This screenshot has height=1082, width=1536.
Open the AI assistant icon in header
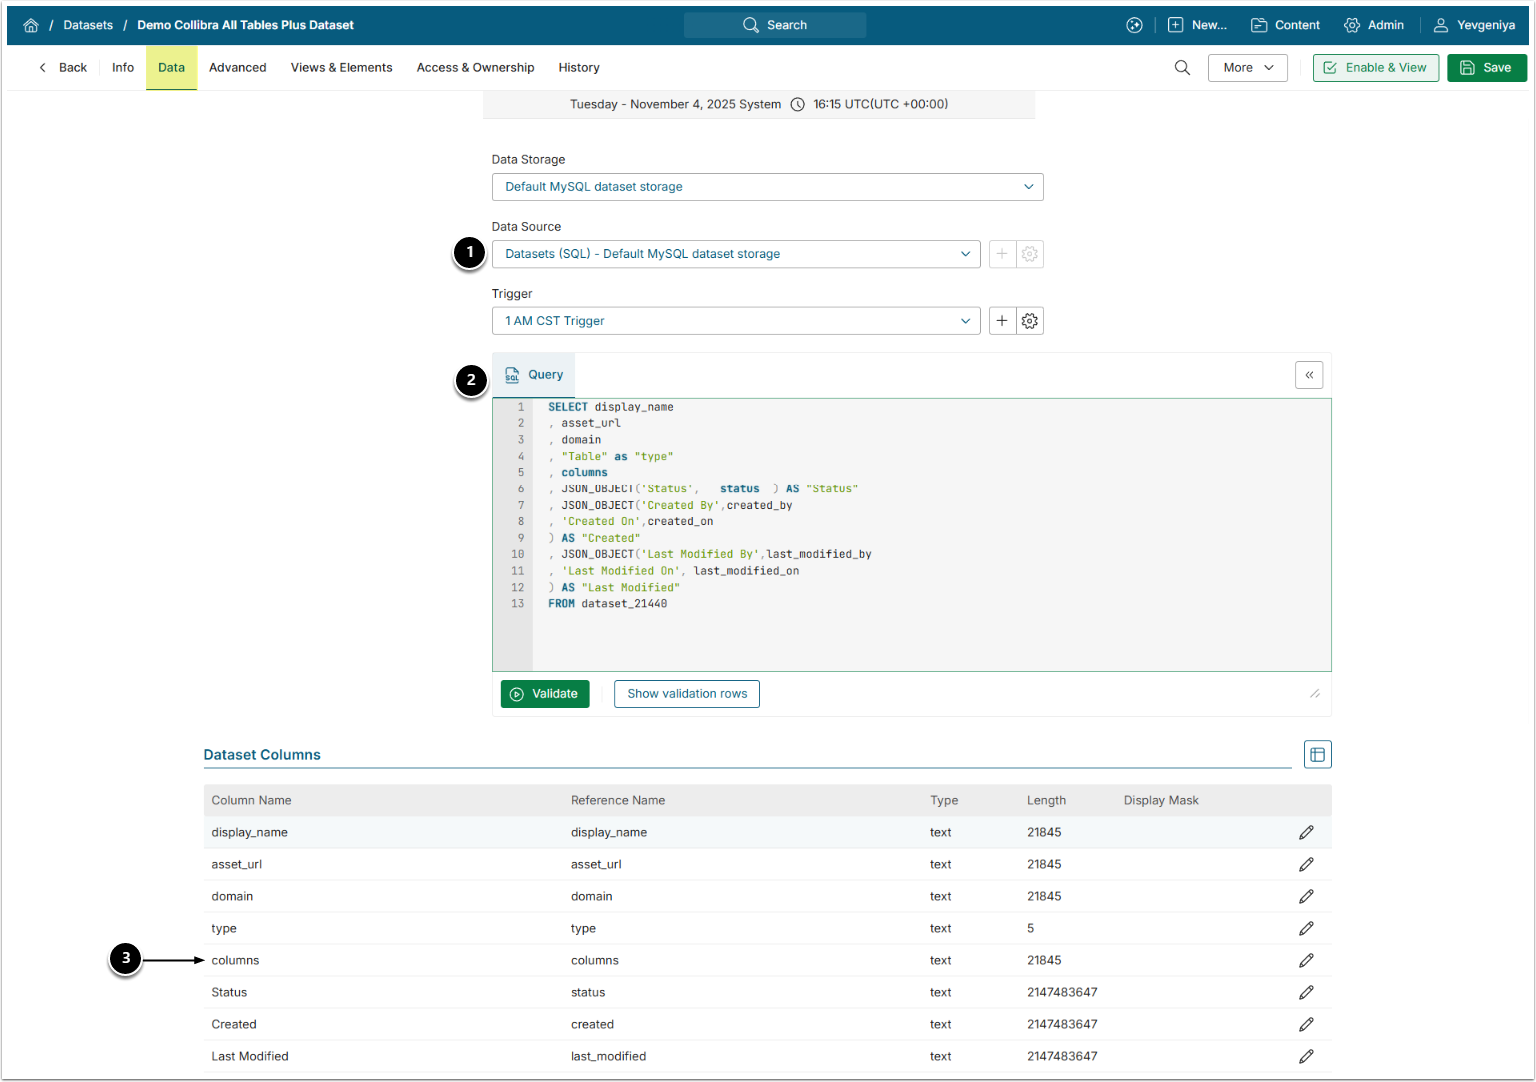point(1134,25)
